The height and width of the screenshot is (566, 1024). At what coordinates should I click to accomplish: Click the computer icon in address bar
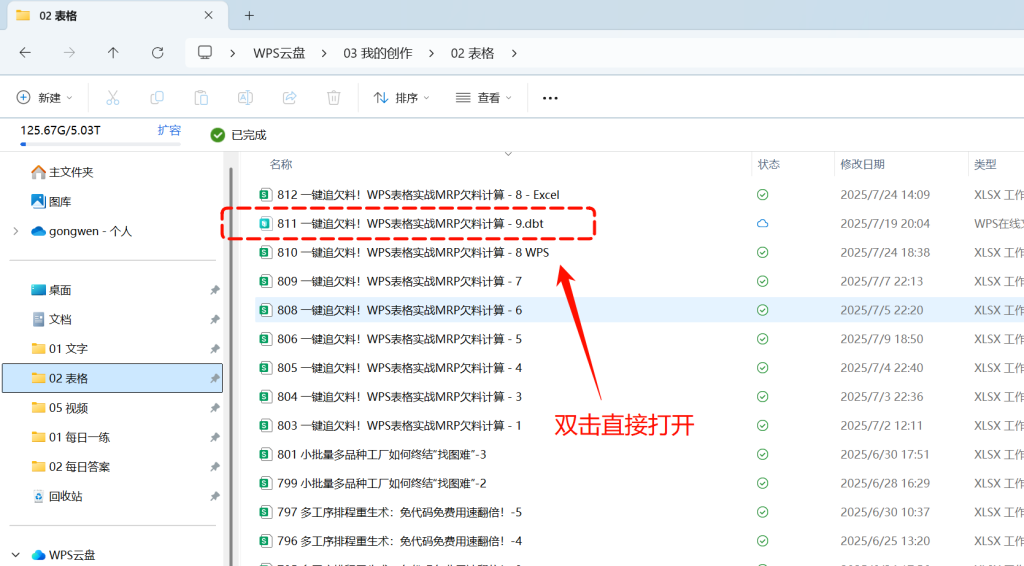(x=205, y=53)
